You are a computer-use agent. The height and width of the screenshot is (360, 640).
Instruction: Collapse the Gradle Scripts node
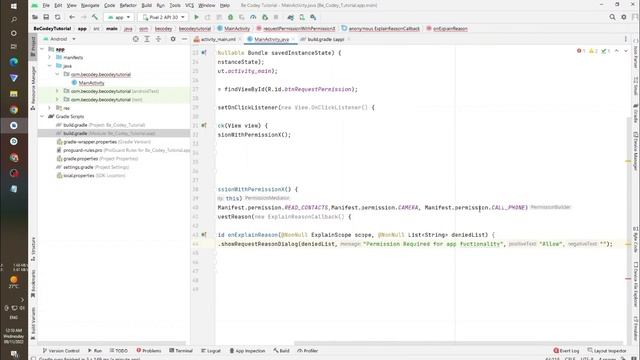(x=42, y=116)
